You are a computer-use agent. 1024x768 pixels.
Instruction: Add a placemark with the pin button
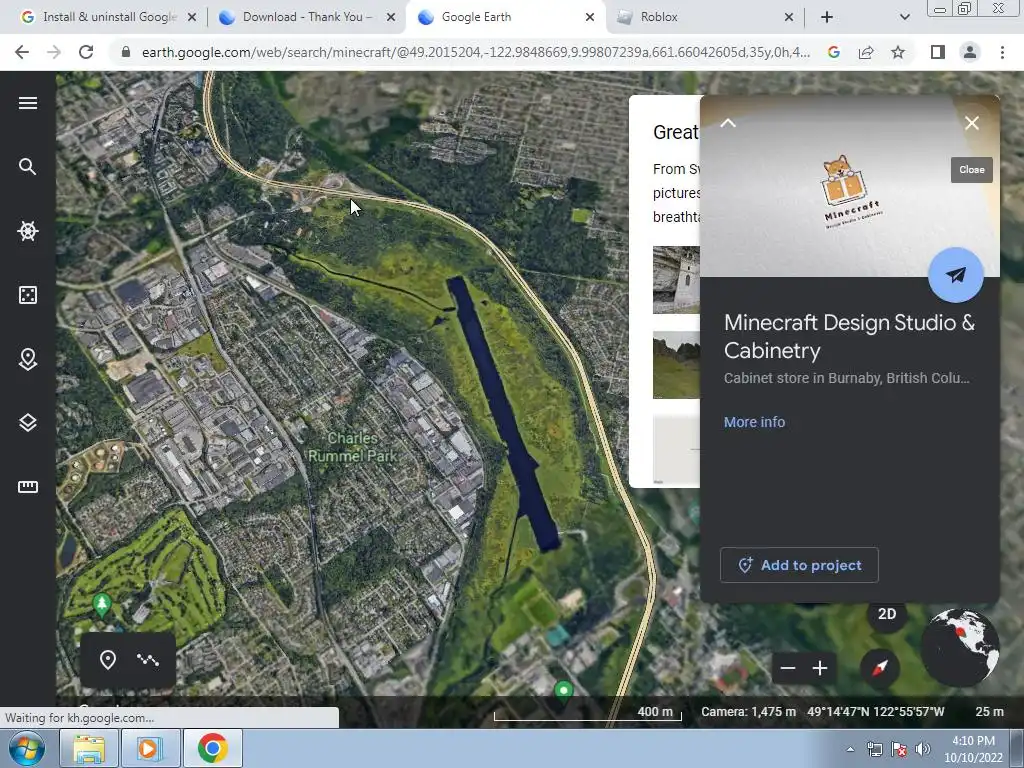pos(108,660)
